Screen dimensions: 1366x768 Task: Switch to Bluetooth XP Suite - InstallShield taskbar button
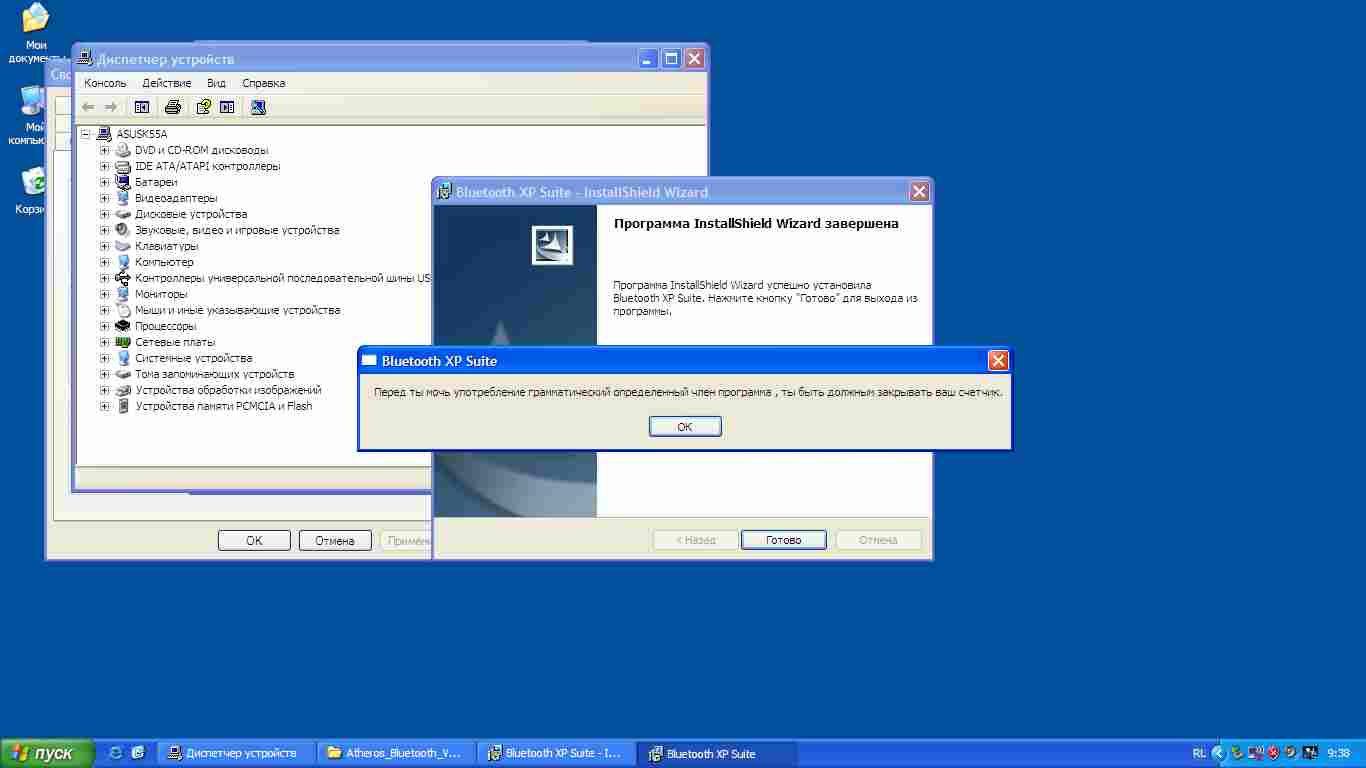coord(557,753)
